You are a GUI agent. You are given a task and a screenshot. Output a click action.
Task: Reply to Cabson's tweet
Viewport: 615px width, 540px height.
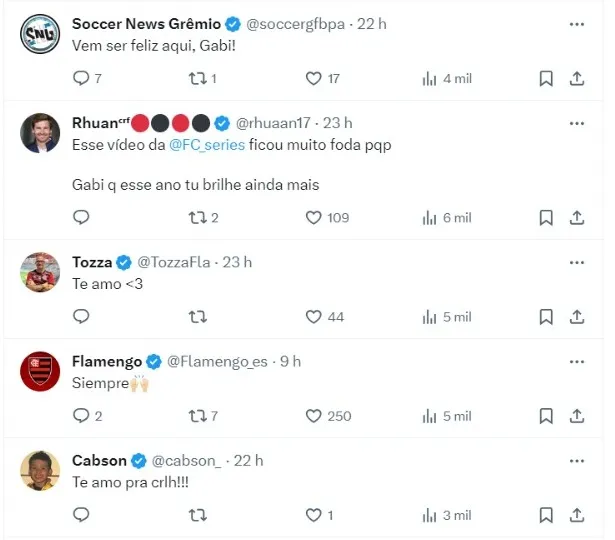(x=82, y=514)
